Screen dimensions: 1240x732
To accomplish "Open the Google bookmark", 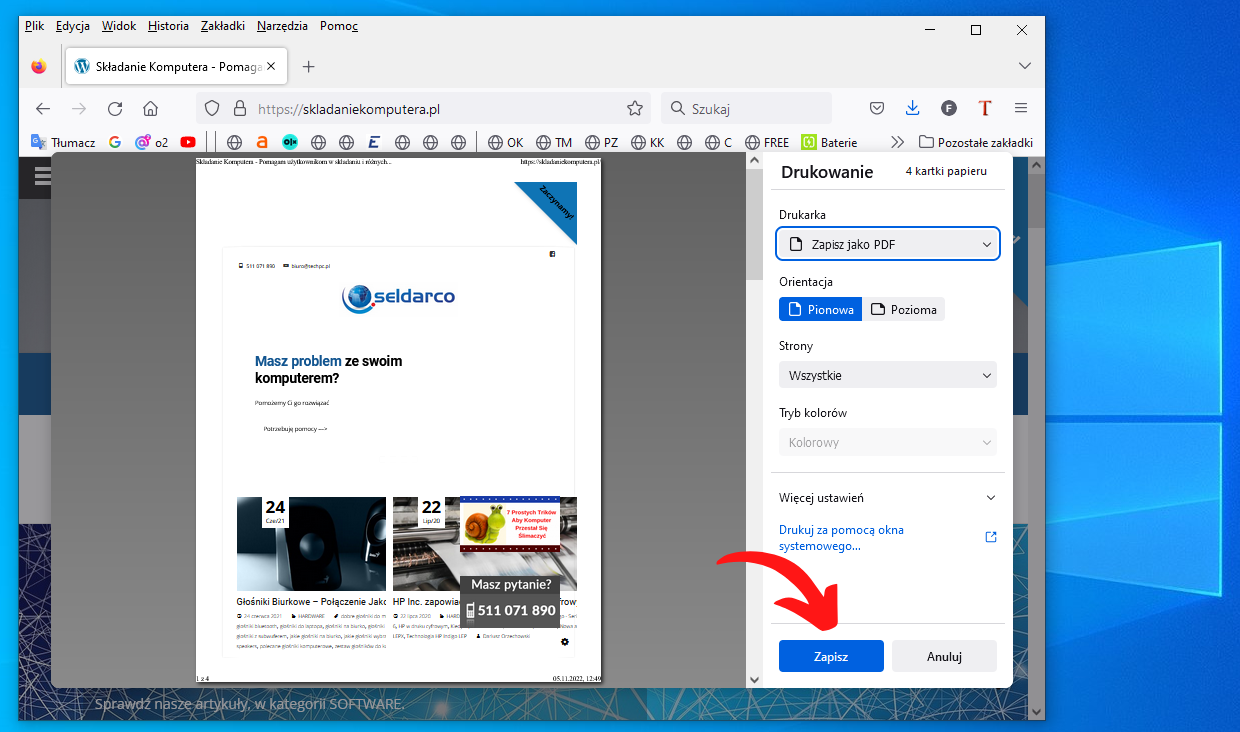I will (x=115, y=142).
